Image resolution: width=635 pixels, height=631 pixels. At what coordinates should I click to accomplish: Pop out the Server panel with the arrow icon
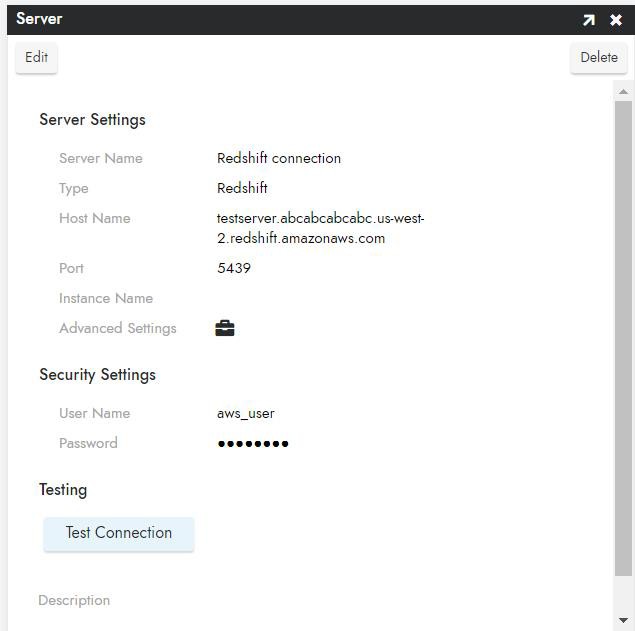(x=589, y=20)
